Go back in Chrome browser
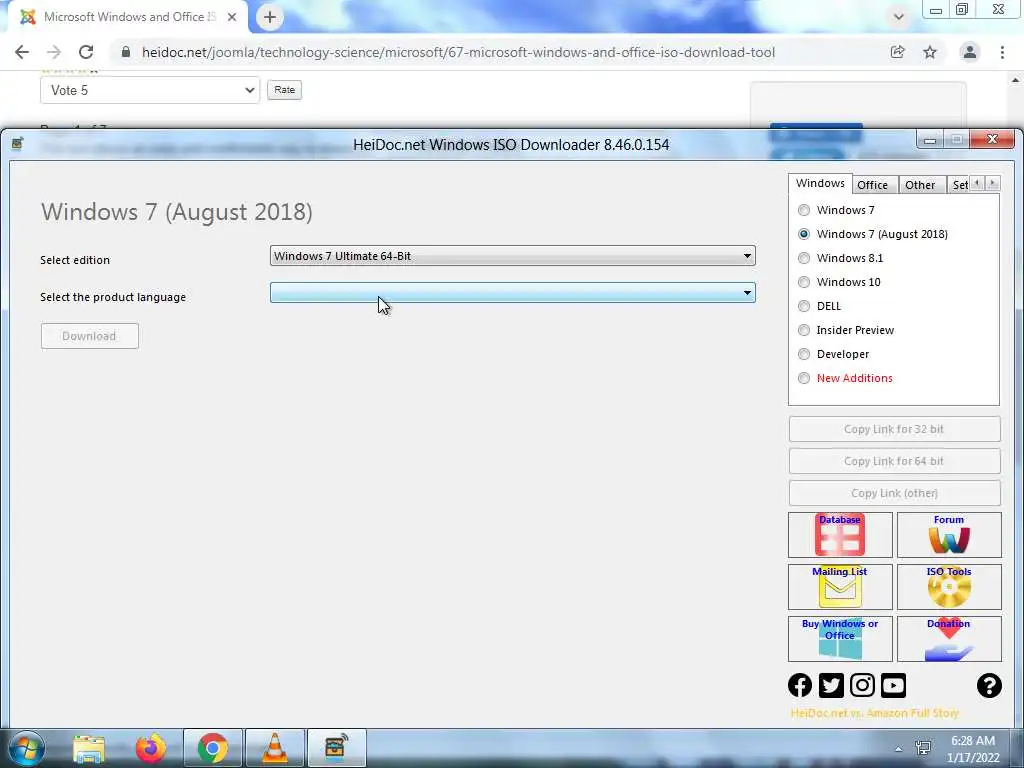 (x=22, y=52)
